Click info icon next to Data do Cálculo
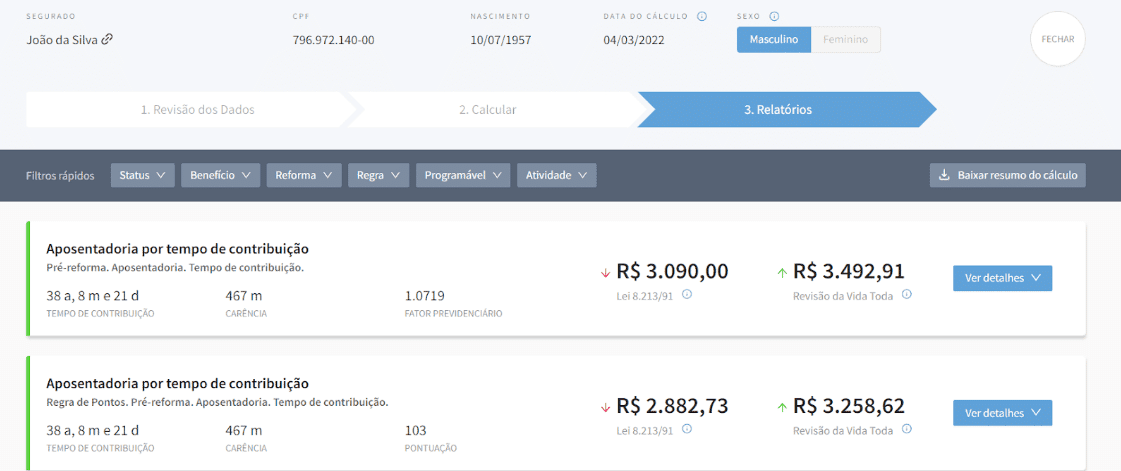Image resolution: width=1121 pixels, height=471 pixels. 702,17
